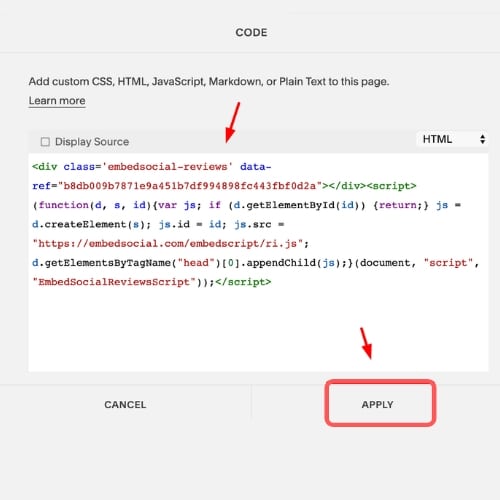
Task: Click the Display Source label text
Action: pos(92,142)
